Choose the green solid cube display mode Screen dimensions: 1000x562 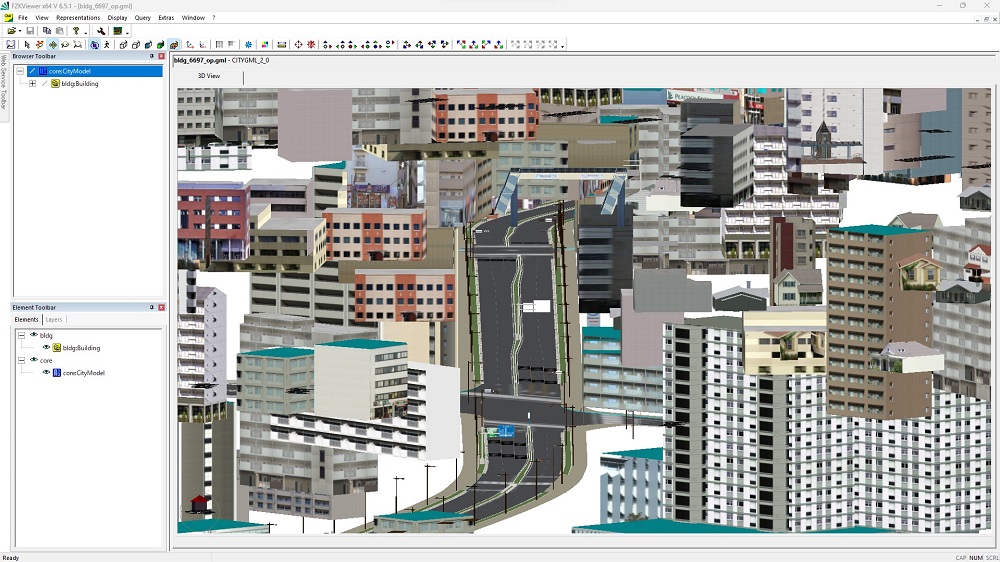[161, 45]
